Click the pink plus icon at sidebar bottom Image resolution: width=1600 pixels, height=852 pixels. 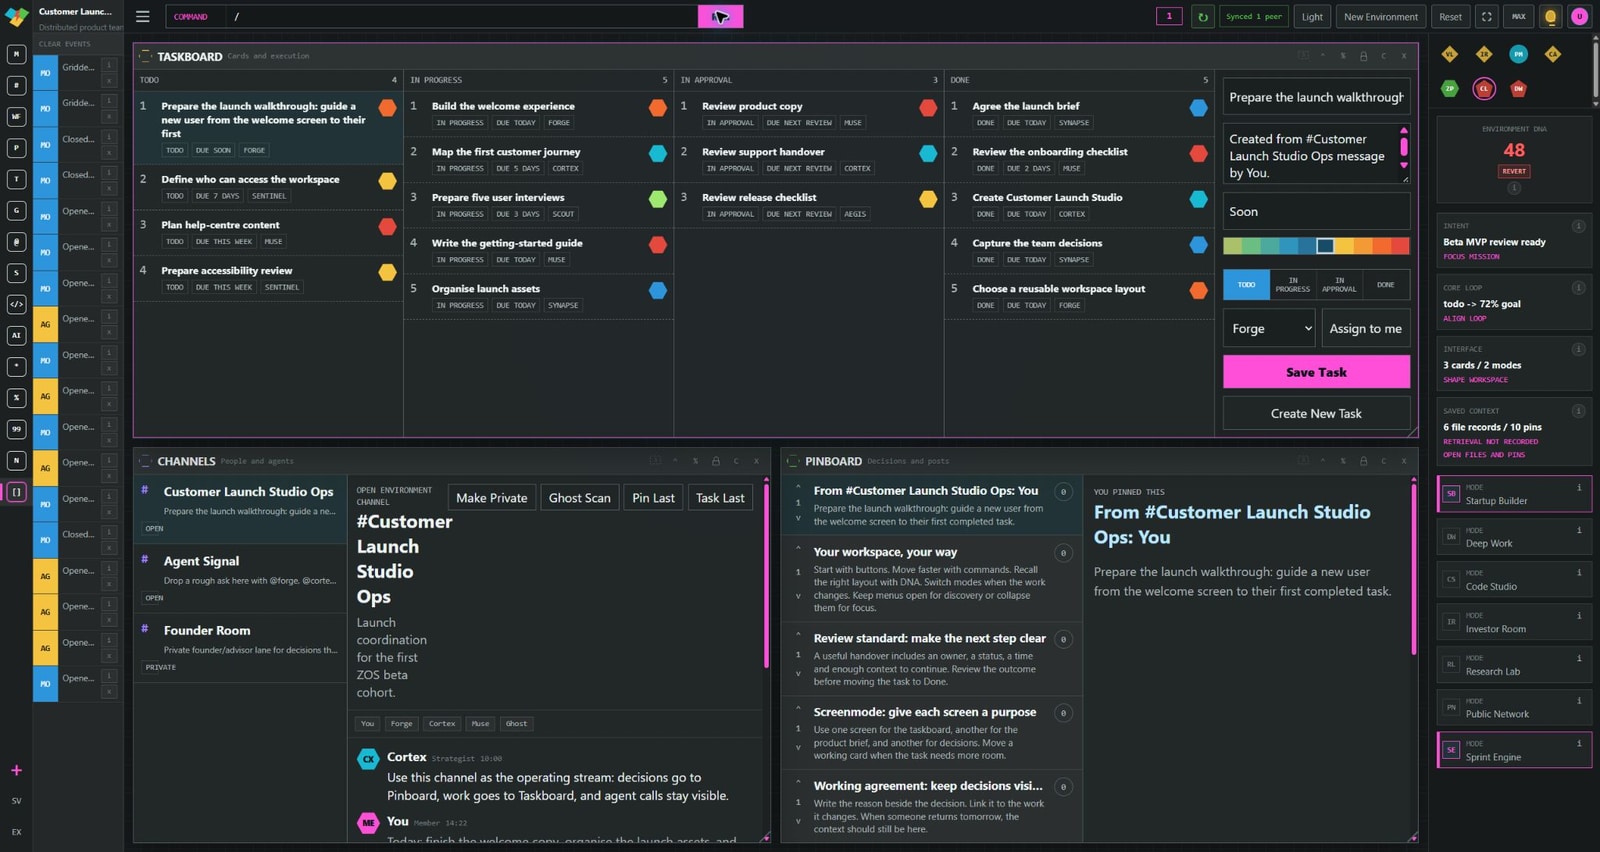[16, 770]
